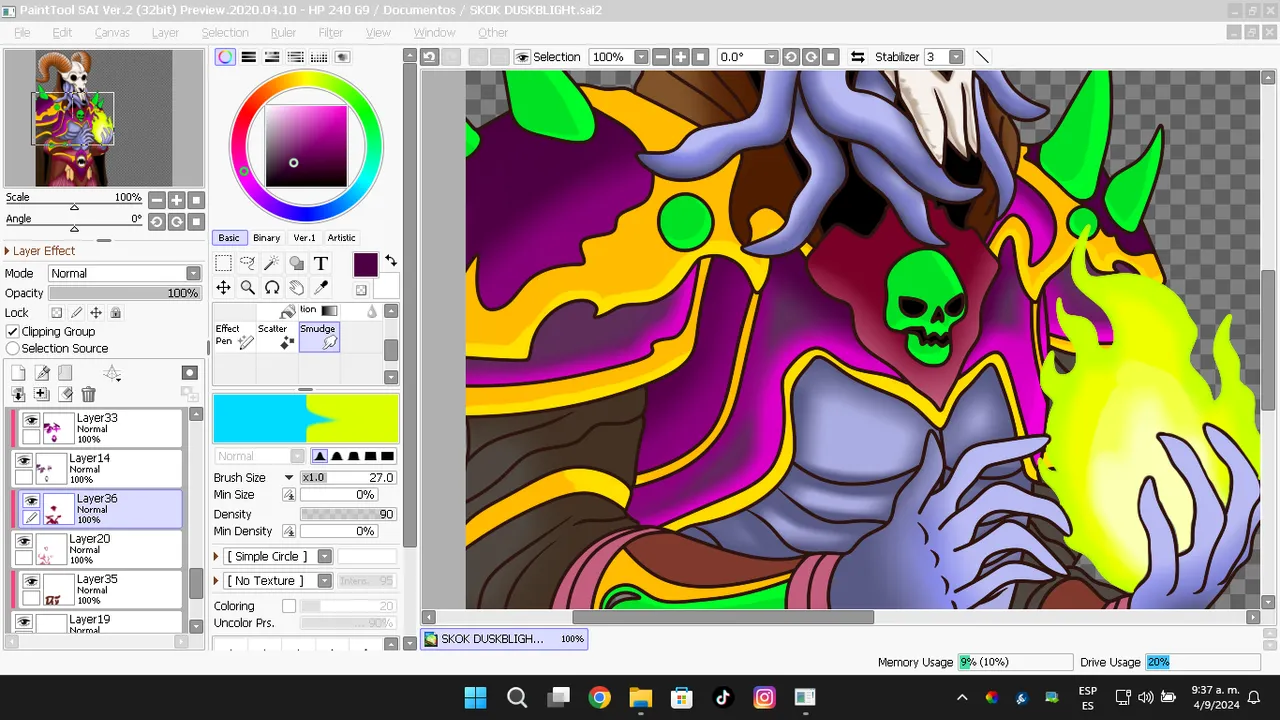Open the Brush Size multiplier arrow
The width and height of the screenshot is (1280, 720).
[289, 478]
